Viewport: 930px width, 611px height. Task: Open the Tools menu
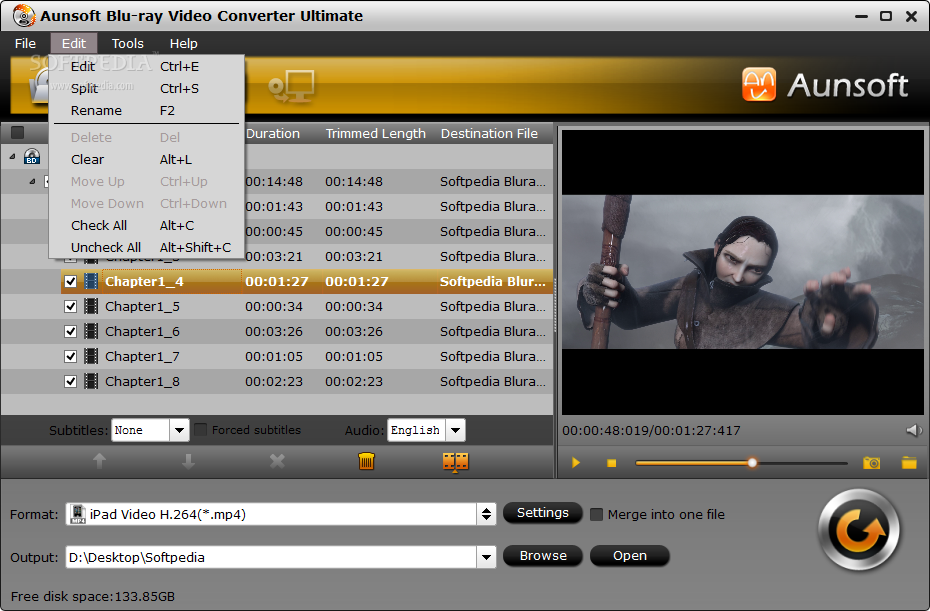coord(128,43)
